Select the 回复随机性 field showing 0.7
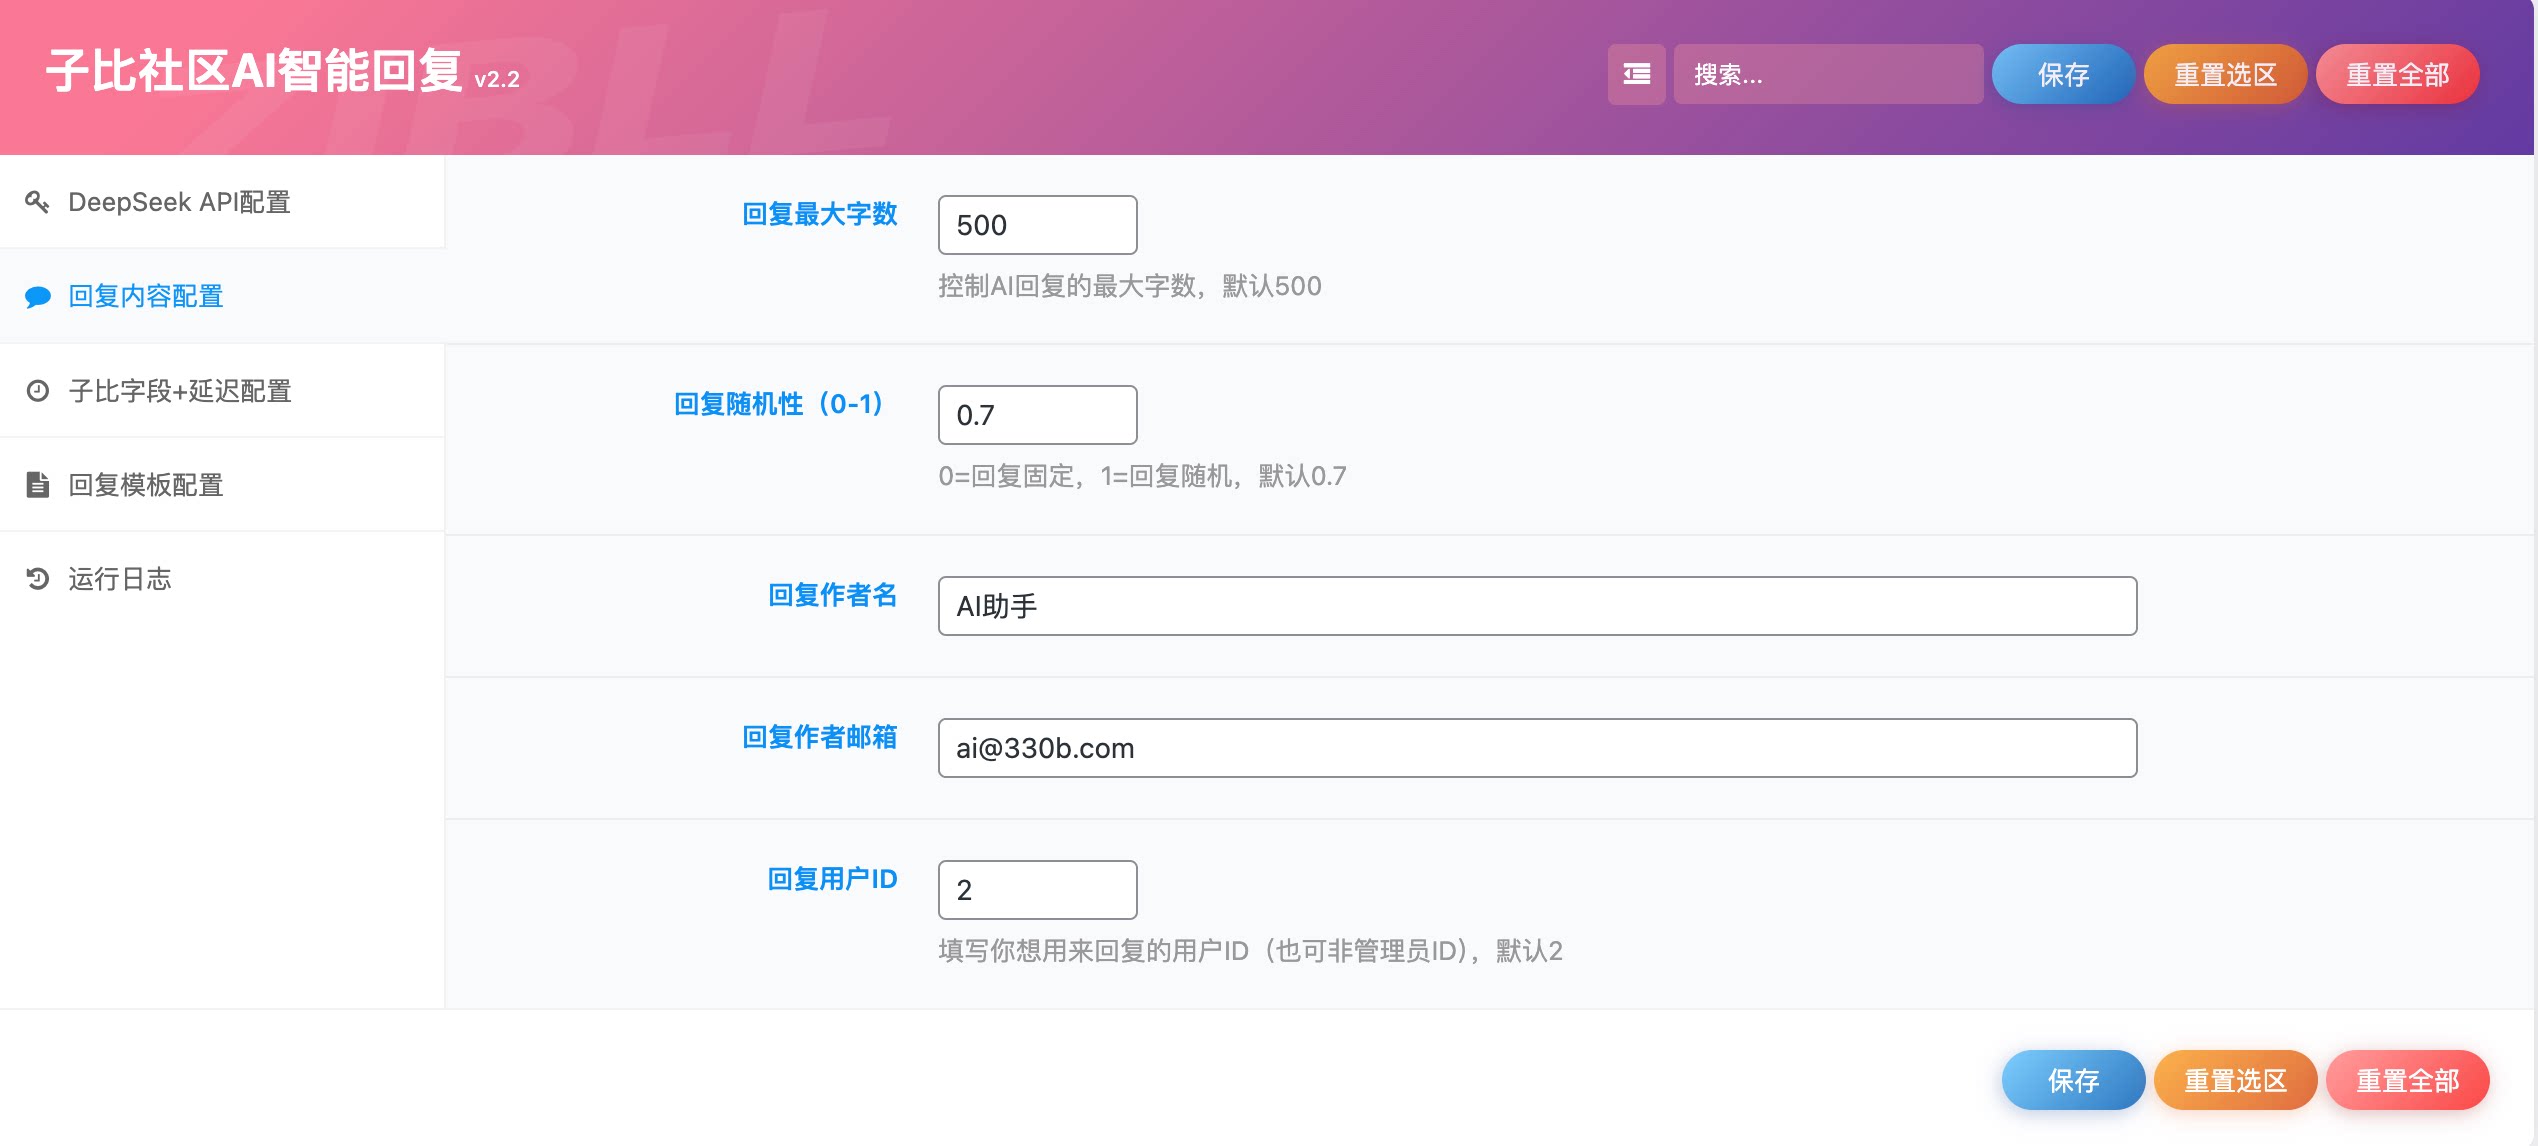 click(1037, 414)
